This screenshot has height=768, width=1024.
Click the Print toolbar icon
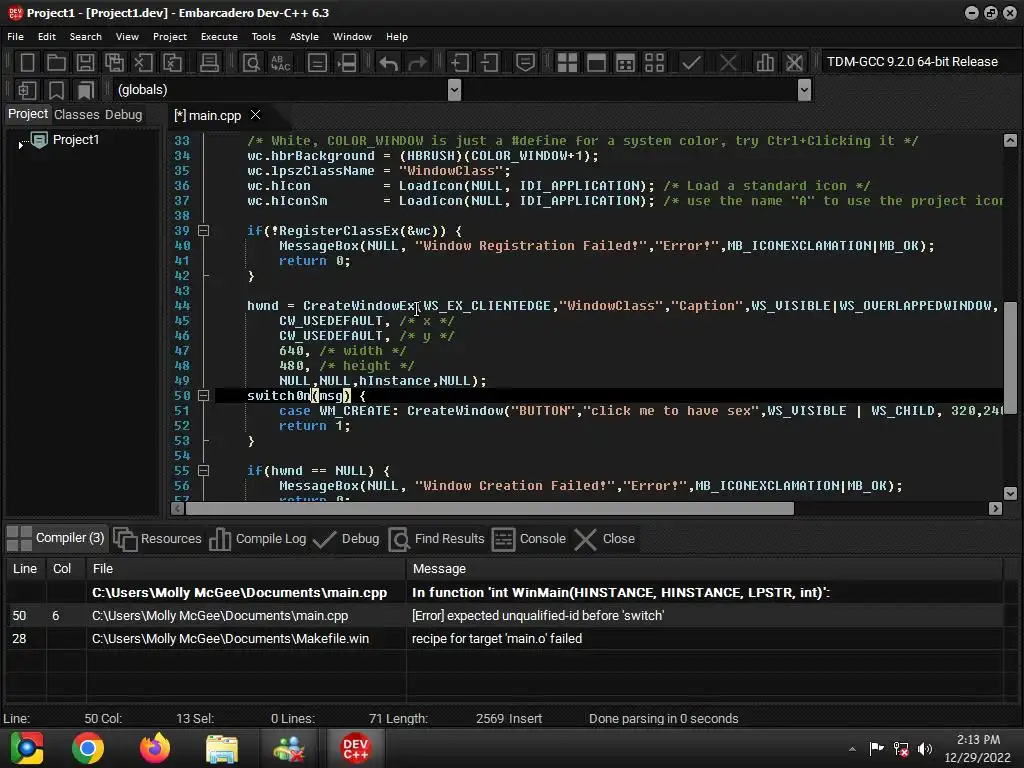(209, 63)
